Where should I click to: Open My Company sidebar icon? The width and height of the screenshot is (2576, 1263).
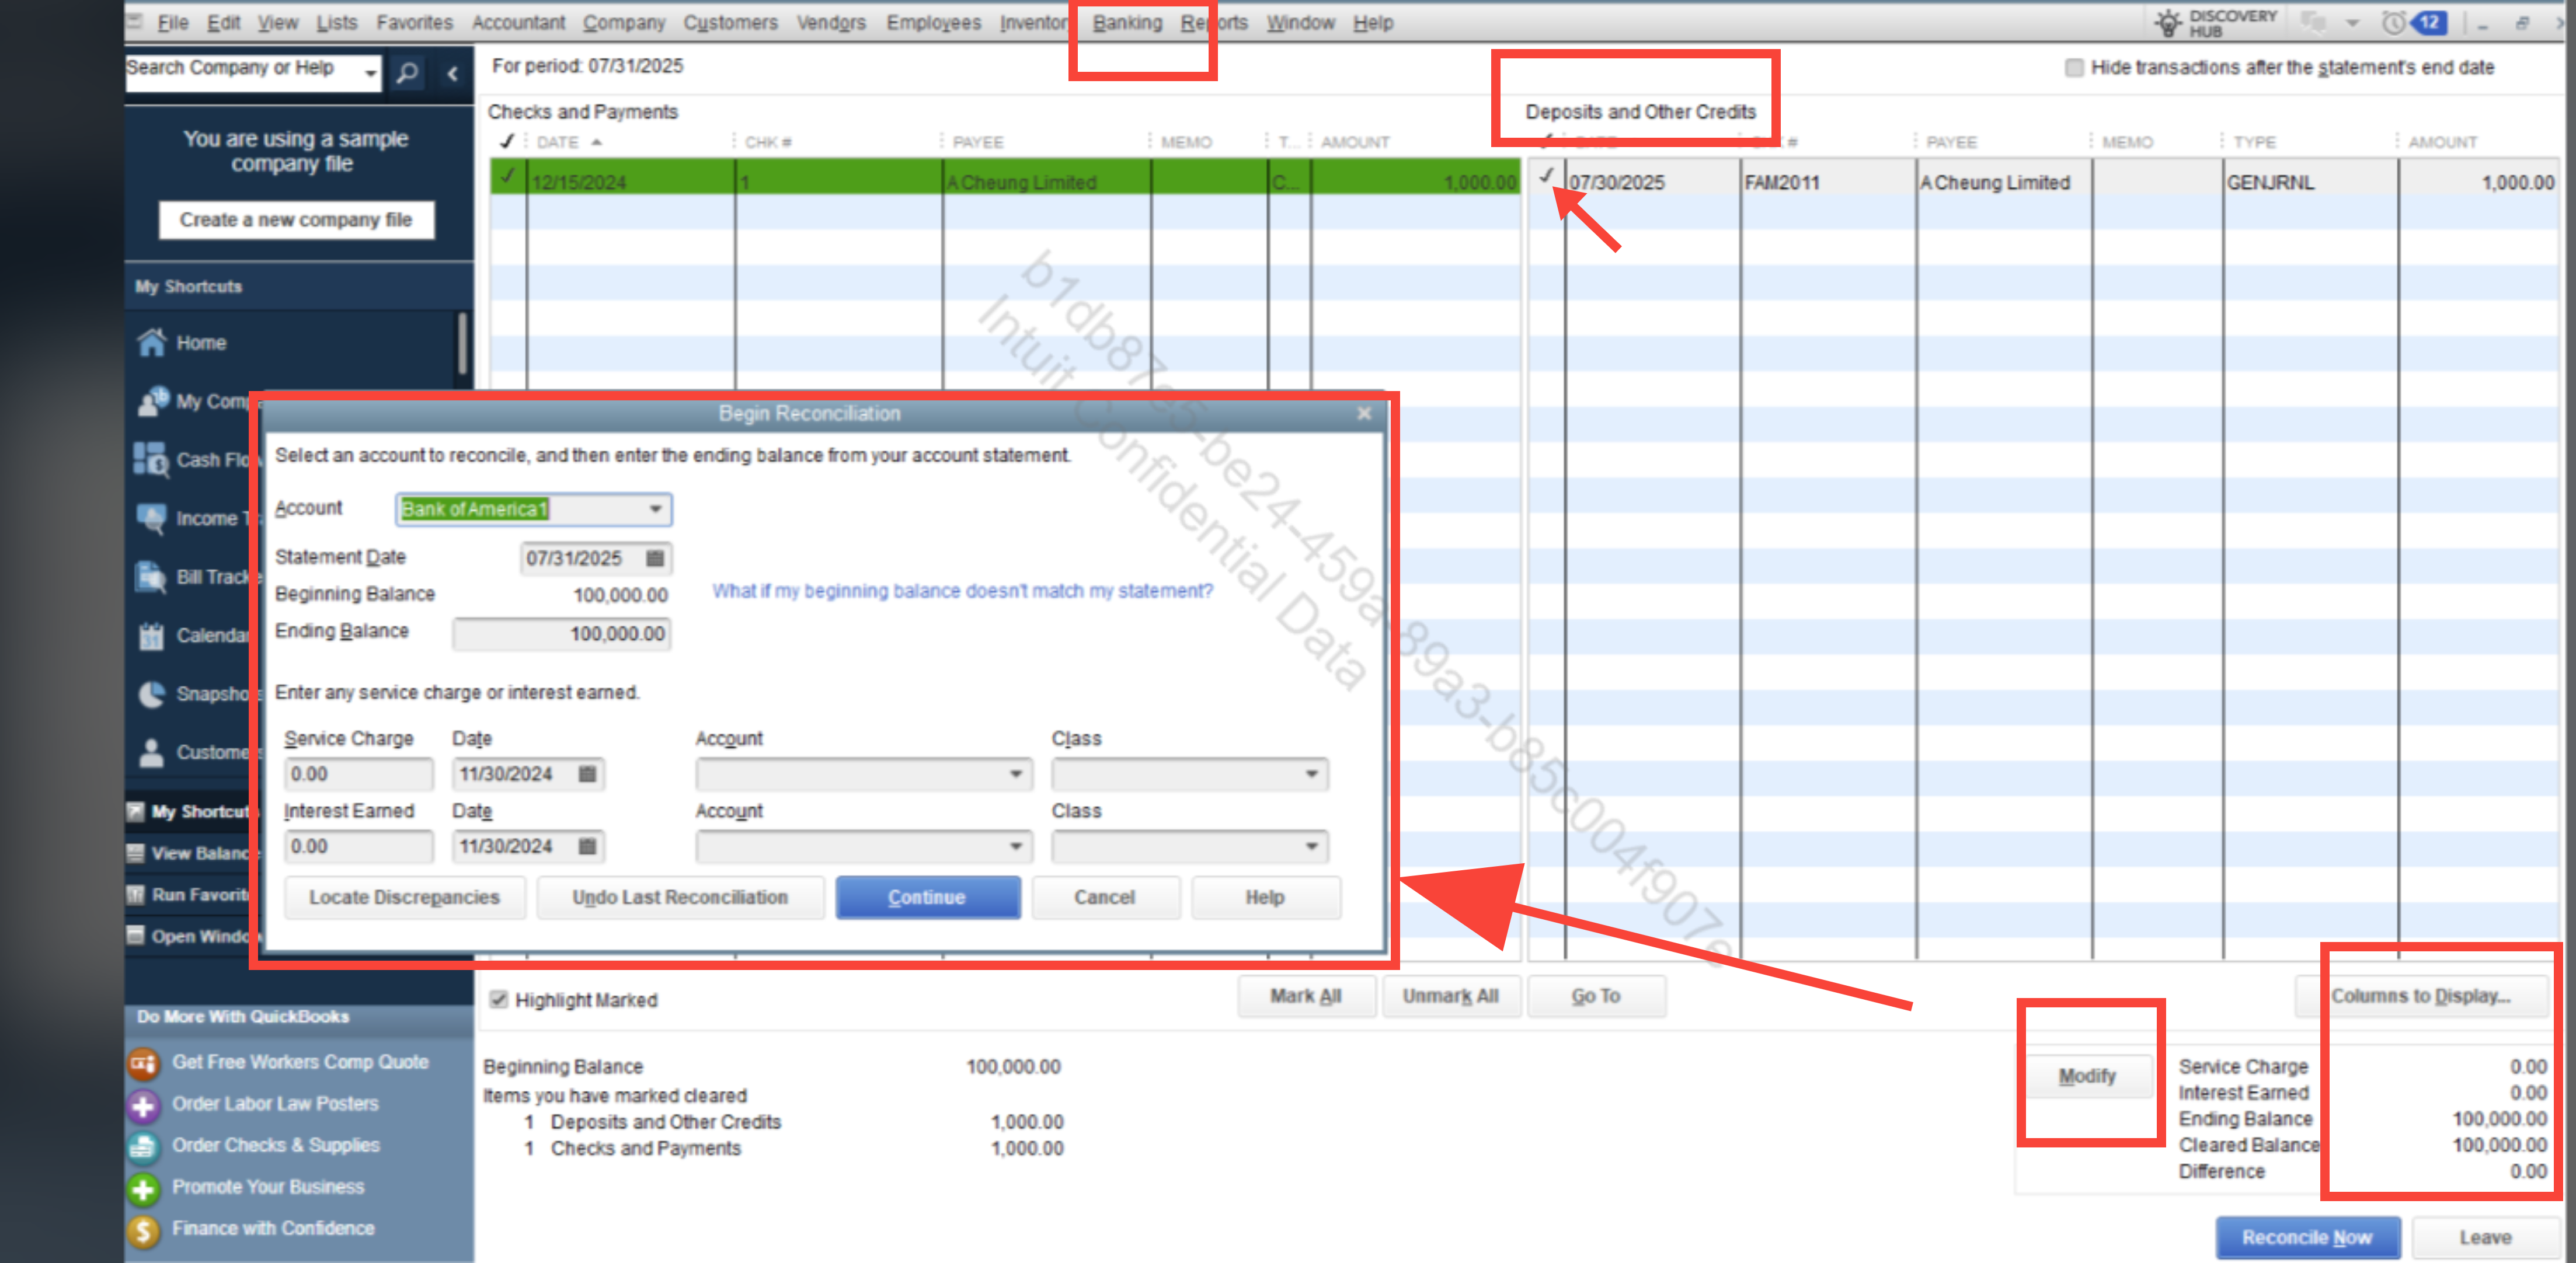[152, 401]
